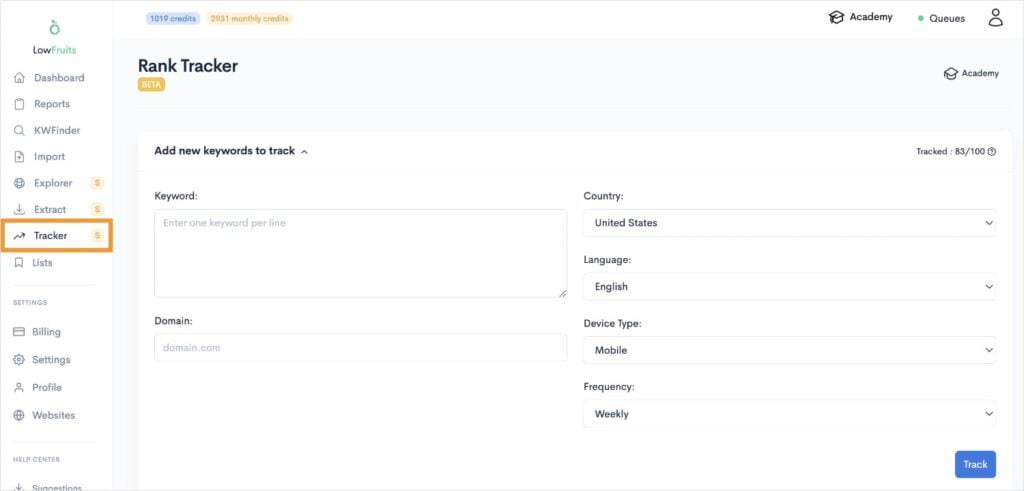Open the Extract tool
Image resolution: width=1024 pixels, height=491 pixels.
[x=49, y=210]
